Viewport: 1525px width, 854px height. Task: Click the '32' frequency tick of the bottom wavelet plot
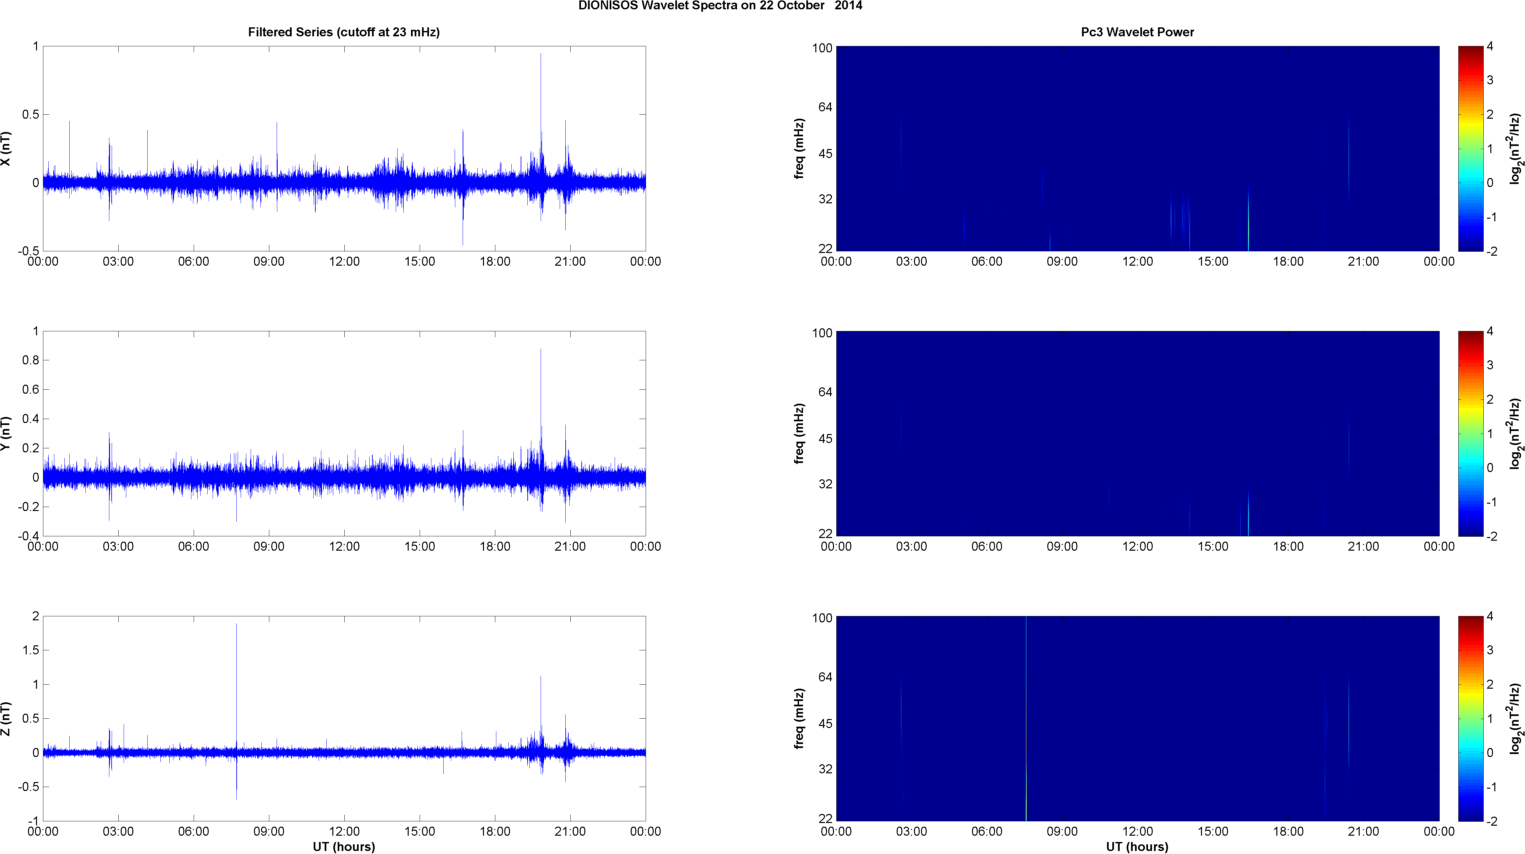pos(825,770)
